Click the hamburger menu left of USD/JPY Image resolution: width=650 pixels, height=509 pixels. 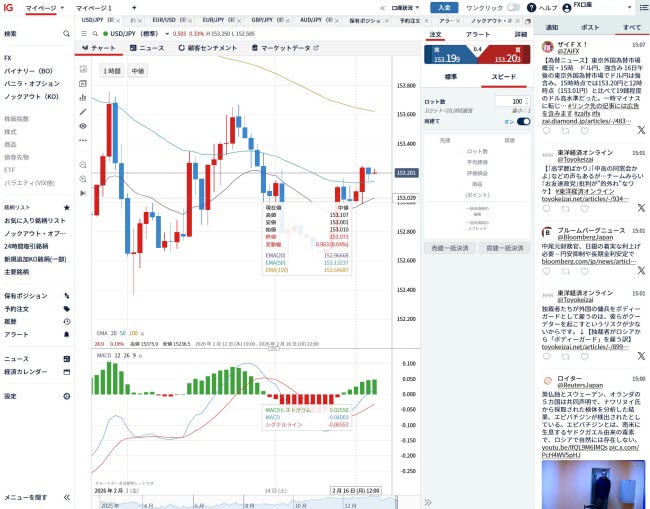point(84,34)
